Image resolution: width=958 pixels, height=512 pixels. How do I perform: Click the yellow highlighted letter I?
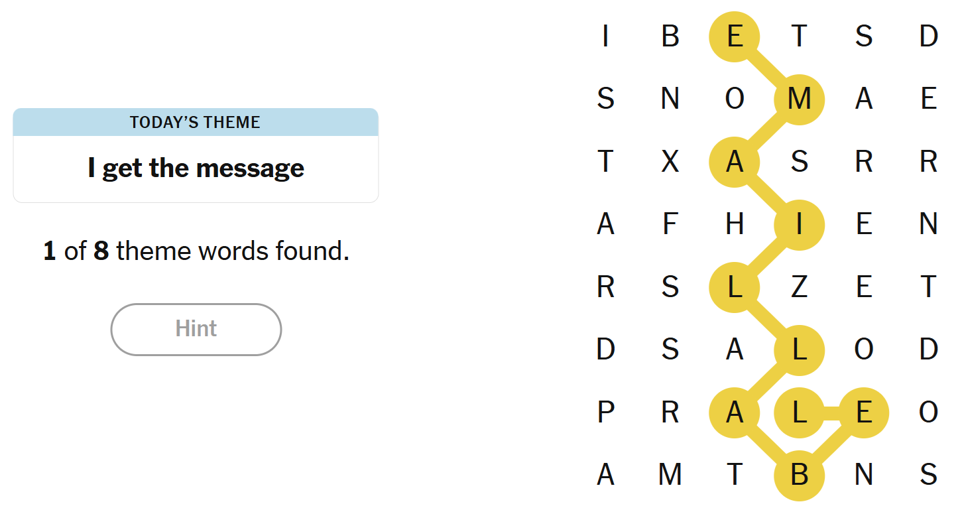[799, 225]
